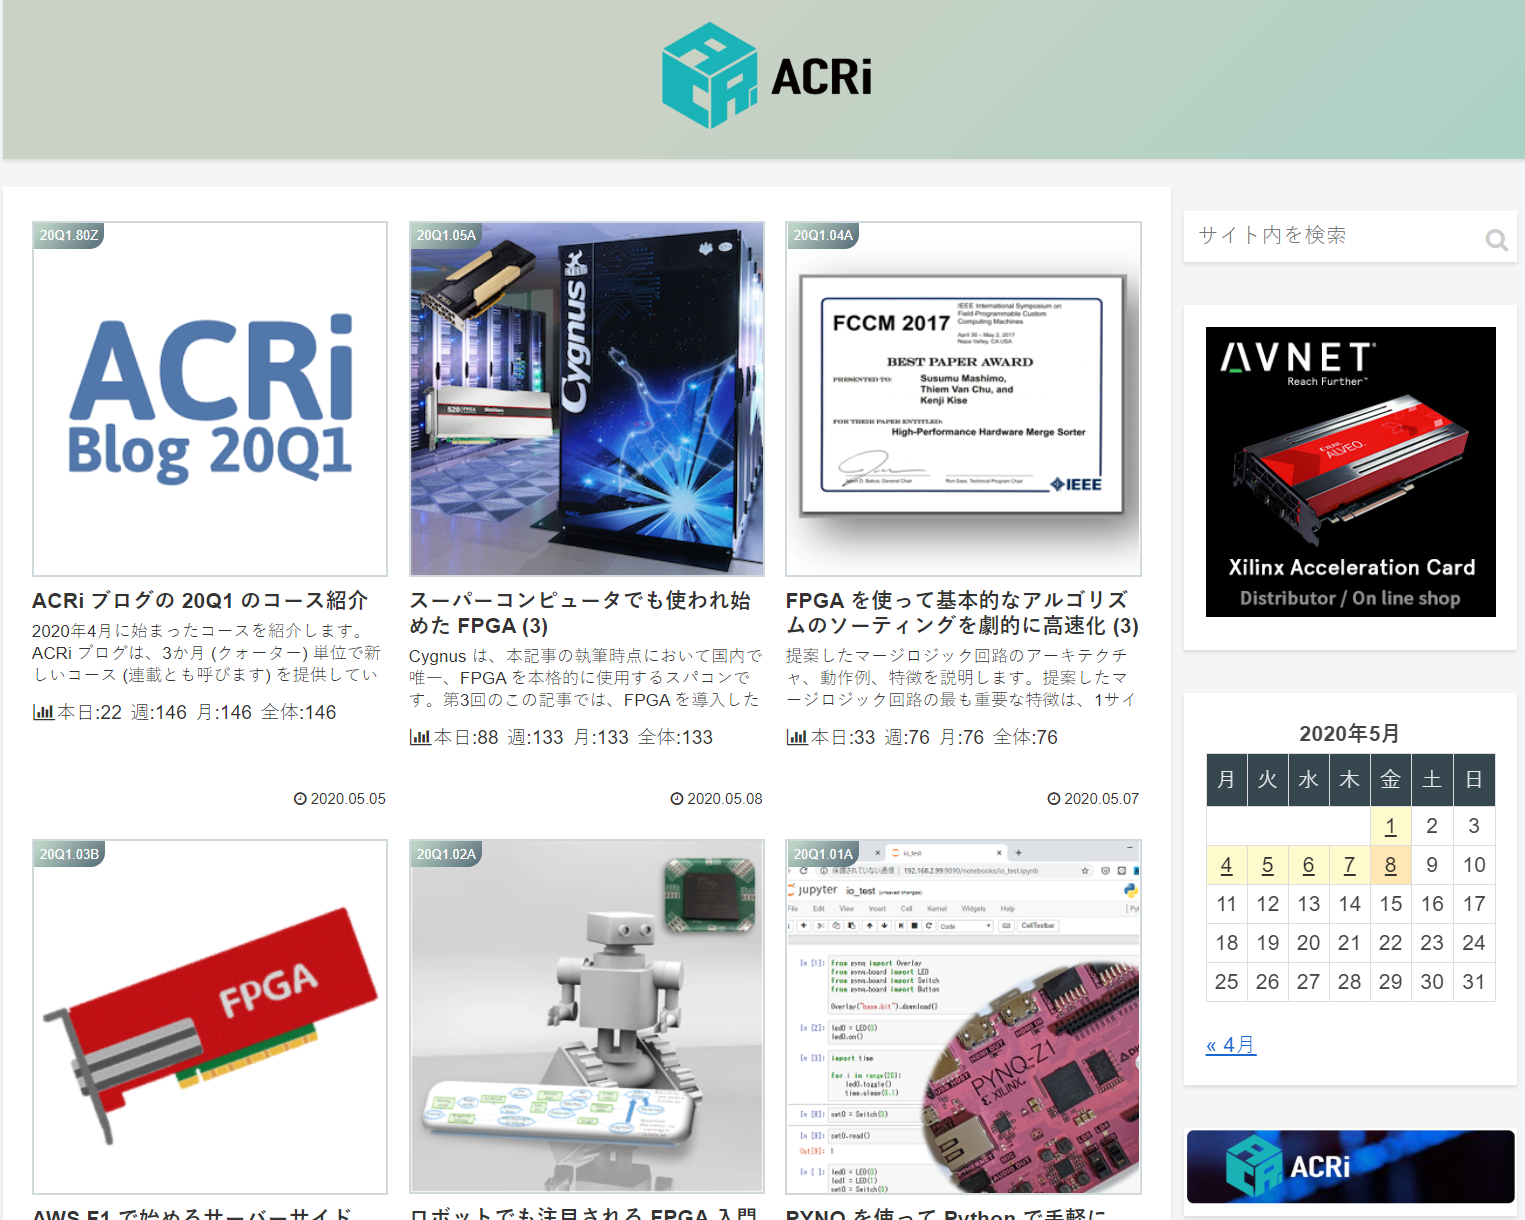This screenshot has width=1525, height=1220.
Task: Open the ACRi Blog 20Q1 thumbnail
Action: pyautogui.click(x=210, y=400)
